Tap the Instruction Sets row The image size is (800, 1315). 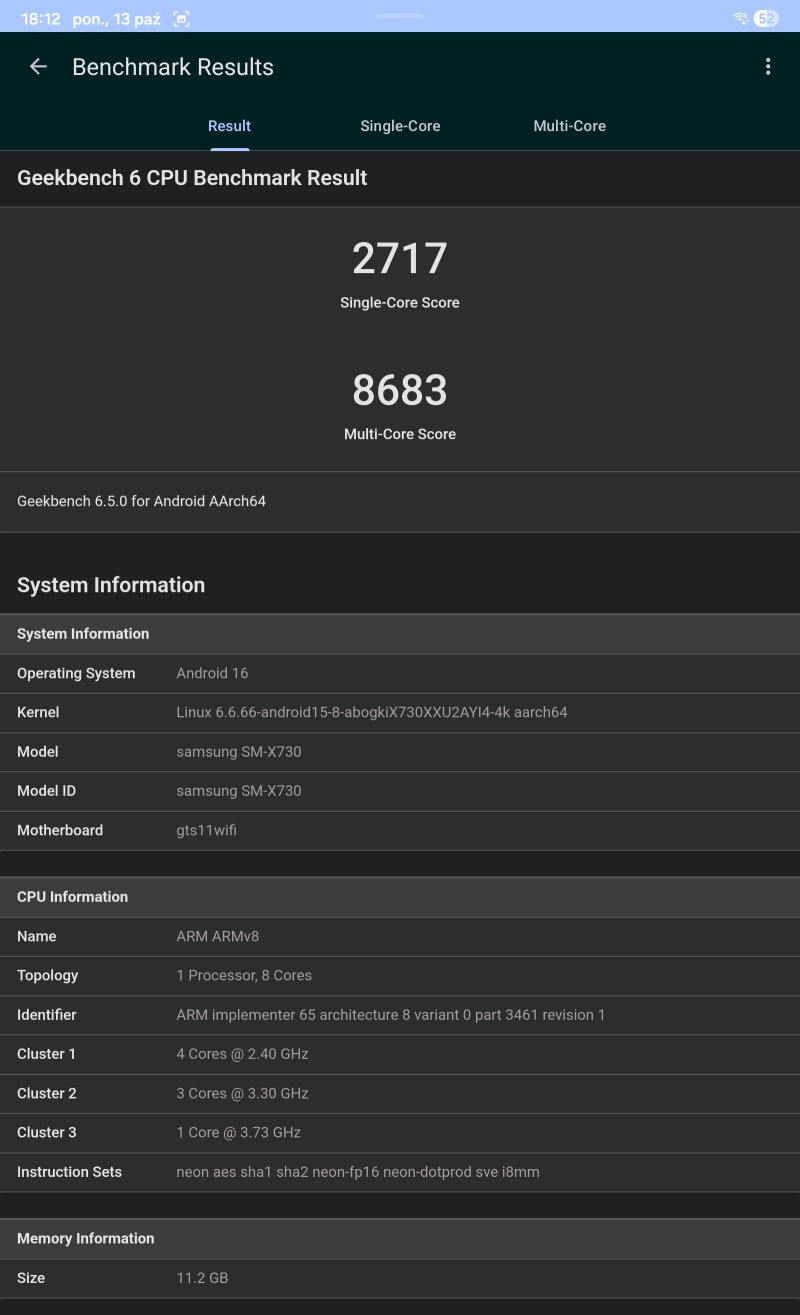click(400, 1172)
